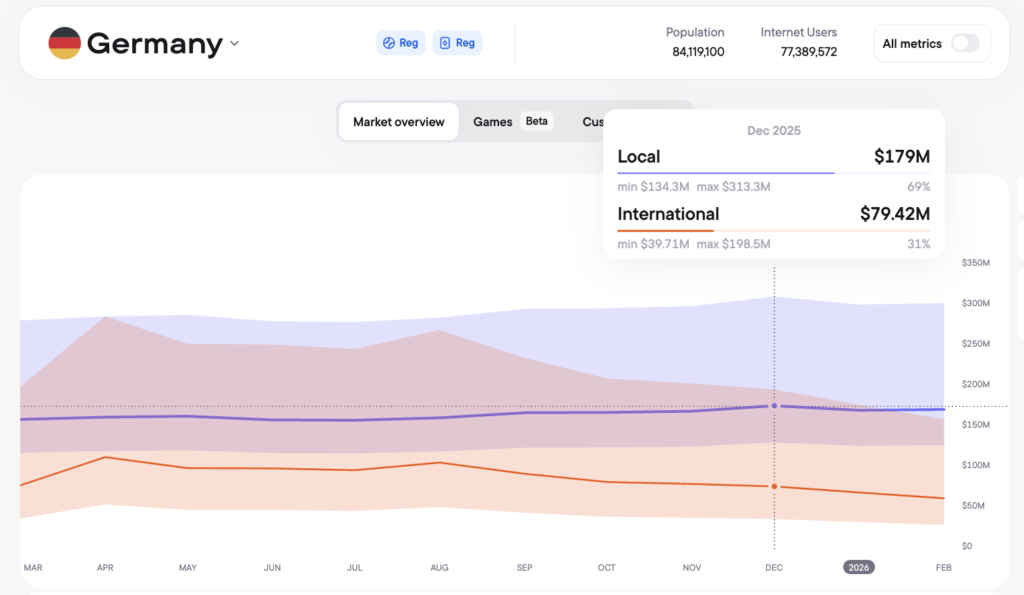
Task: Toggle the All metrics switch
Action: (964, 43)
